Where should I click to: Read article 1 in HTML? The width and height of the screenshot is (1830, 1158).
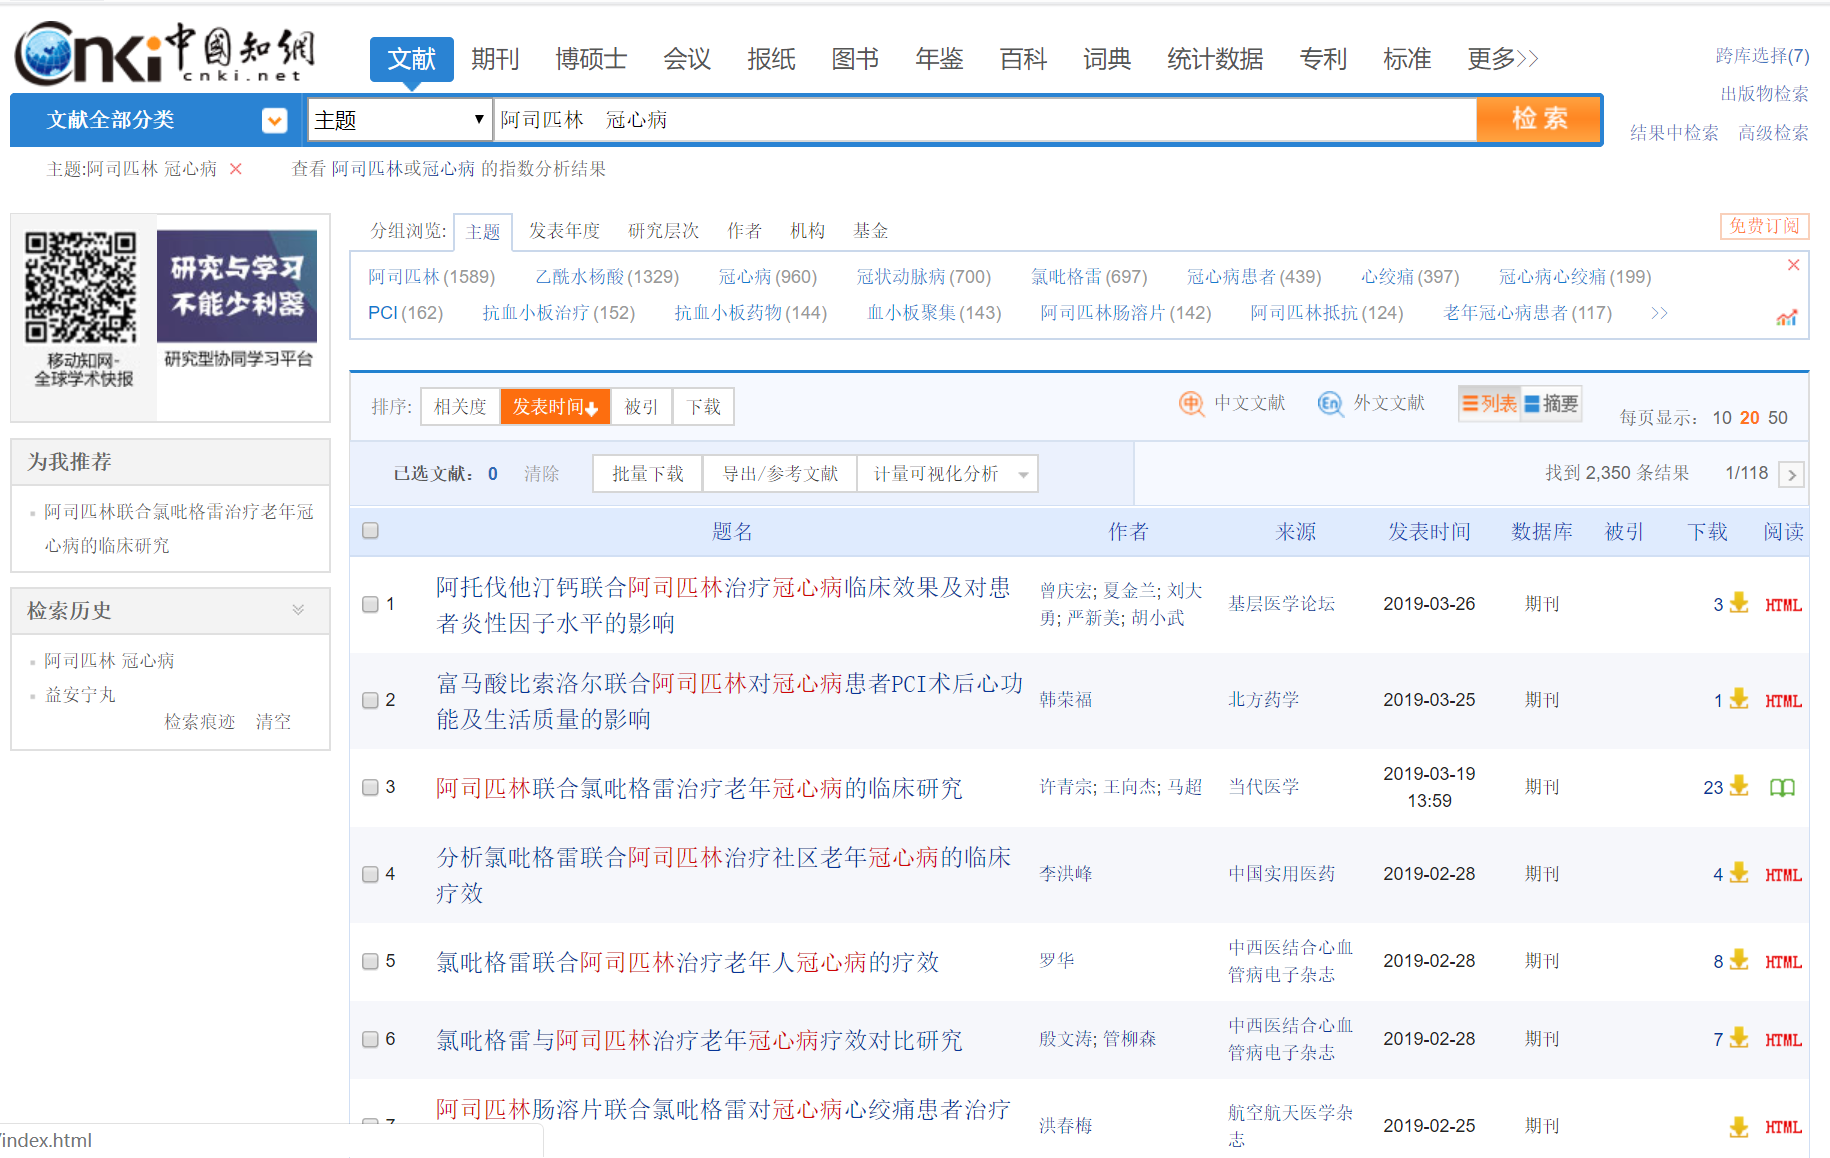point(1783,605)
